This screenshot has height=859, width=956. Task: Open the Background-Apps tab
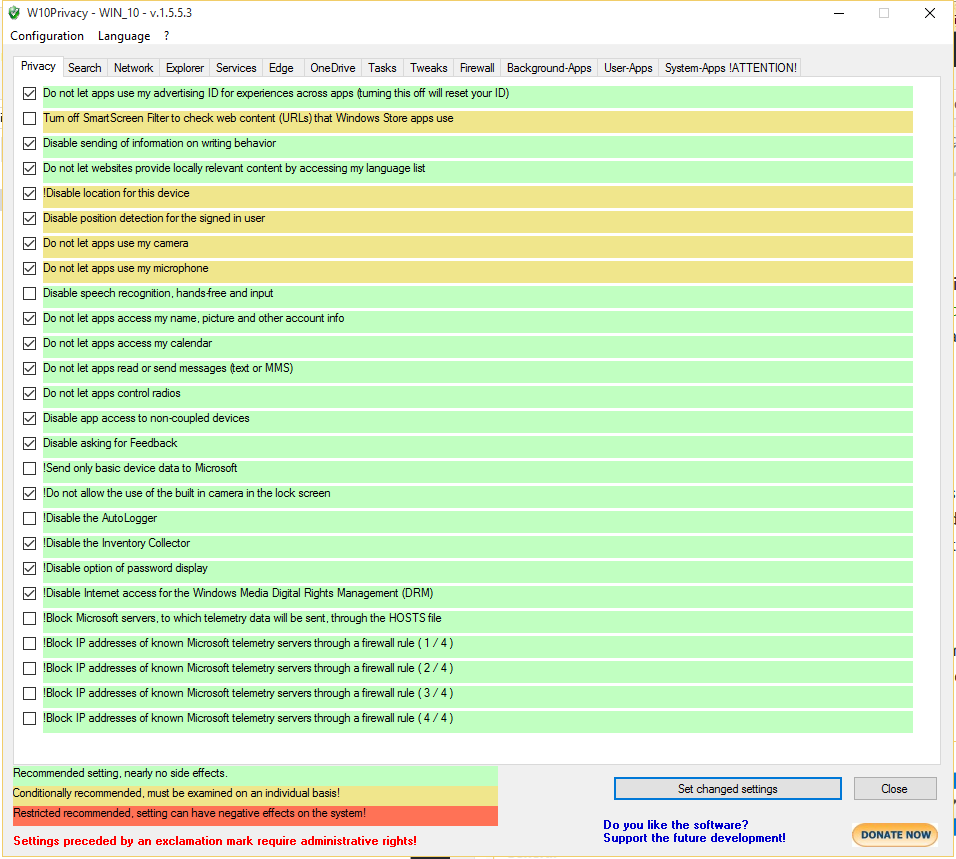point(549,68)
